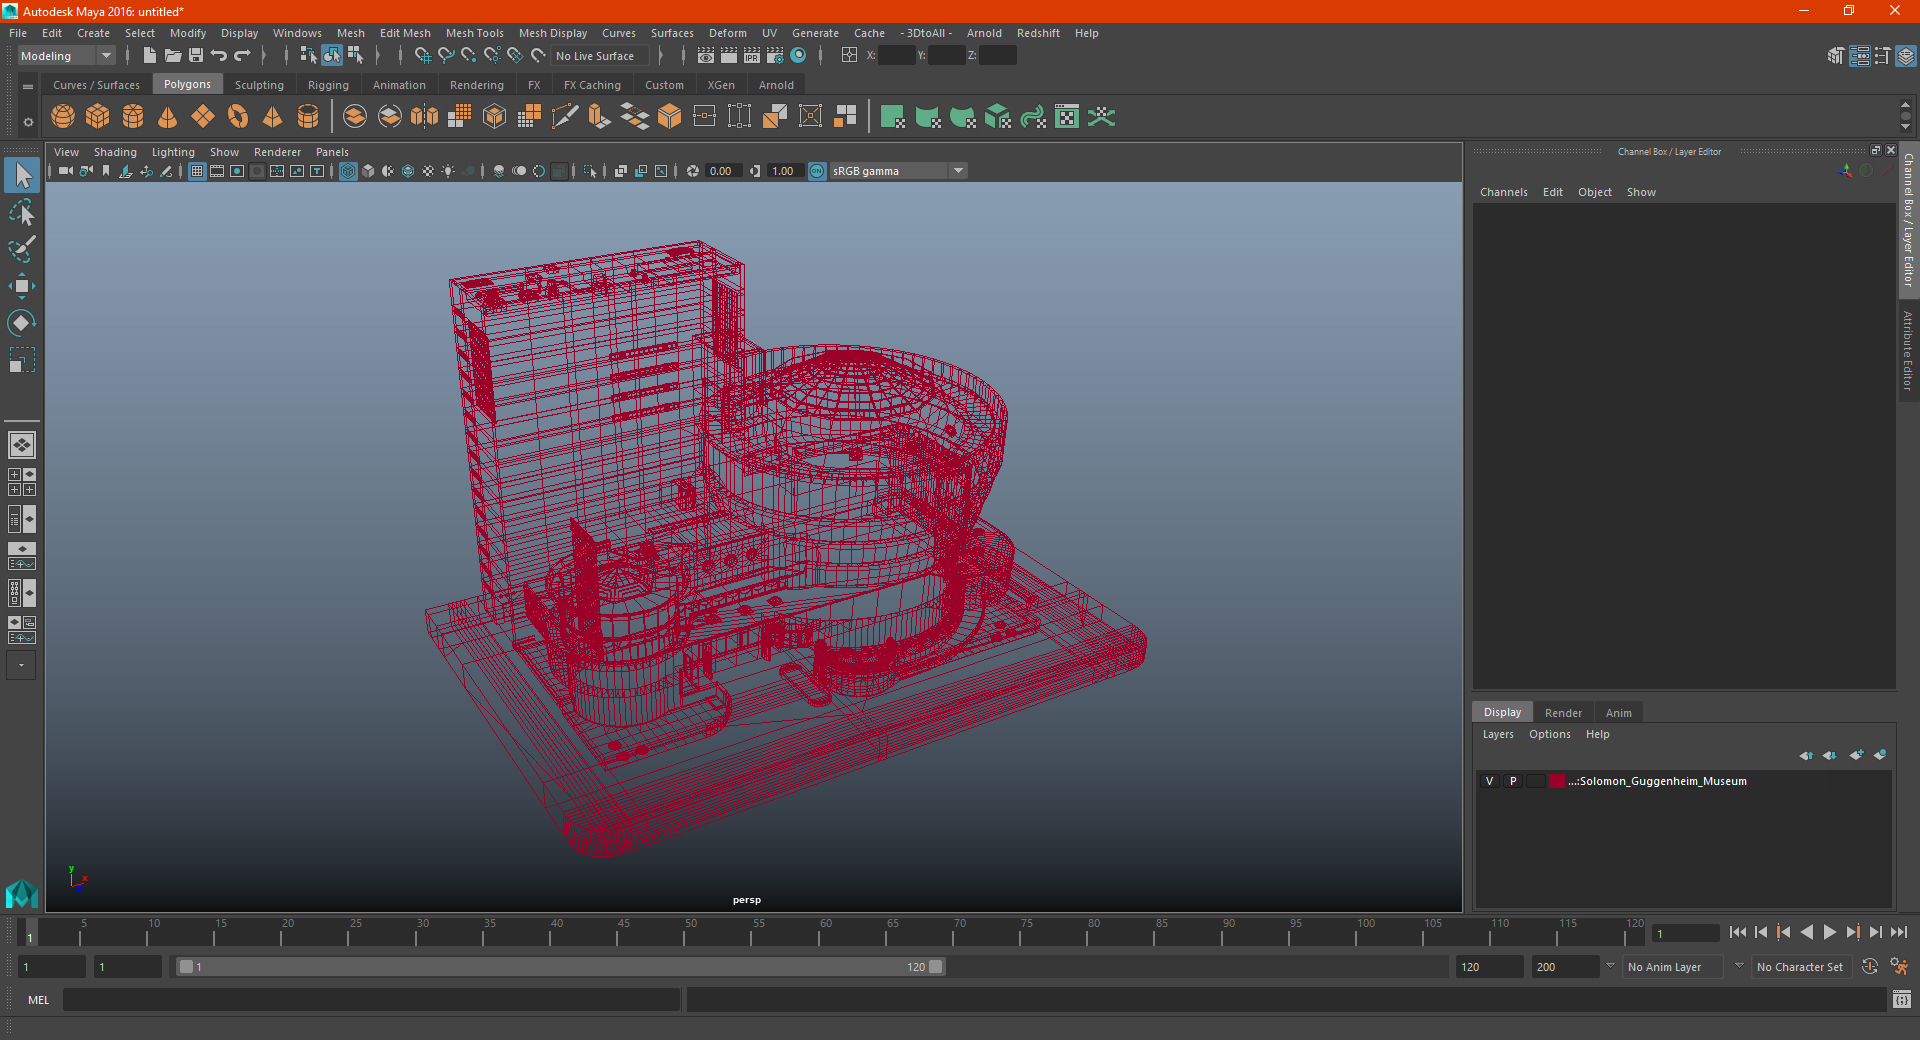The height and width of the screenshot is (1040, 1920).
Task: Click the Multi-Cut tool shelf icon
Action: [565, 117]
